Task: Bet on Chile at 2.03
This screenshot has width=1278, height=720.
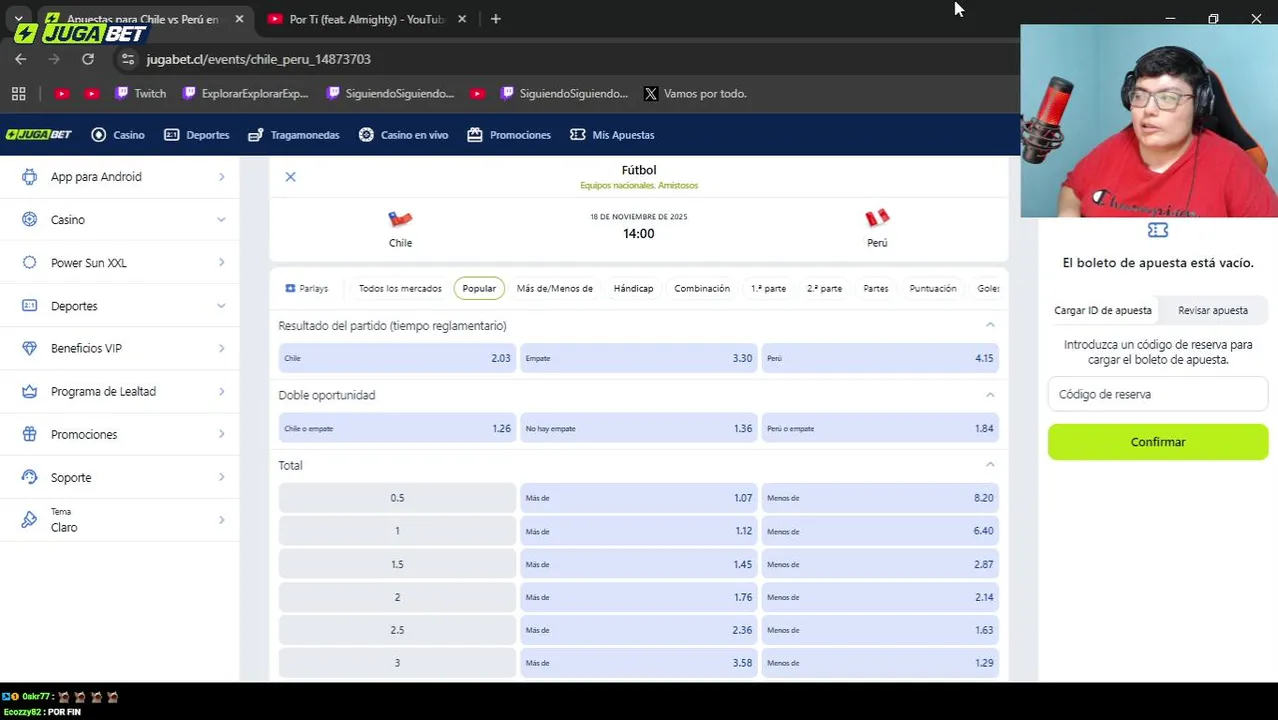Action: 397,358
